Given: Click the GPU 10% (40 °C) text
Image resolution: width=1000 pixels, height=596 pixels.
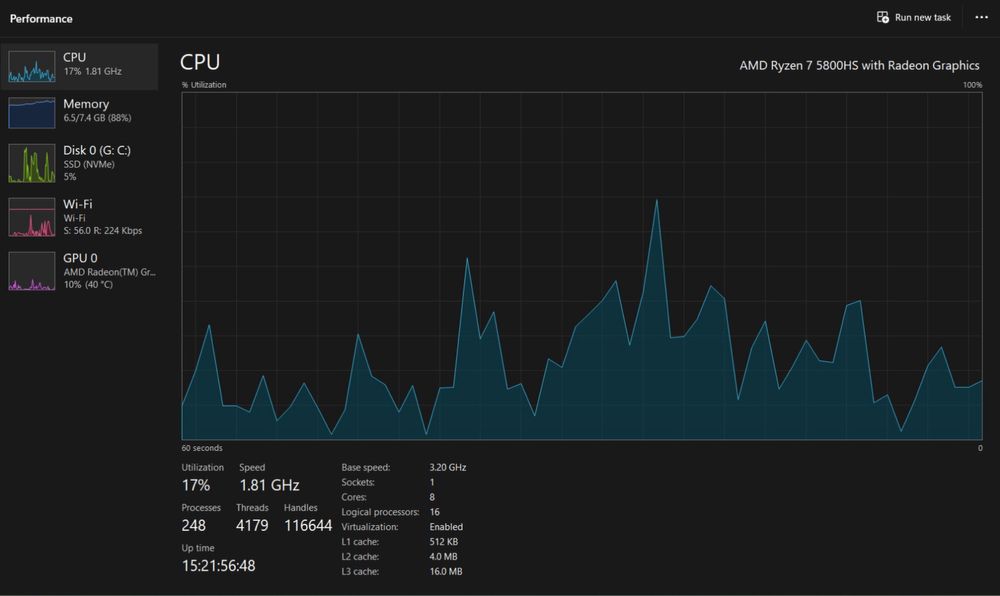Looking at the screenshot, I should [x=88, y=284].
